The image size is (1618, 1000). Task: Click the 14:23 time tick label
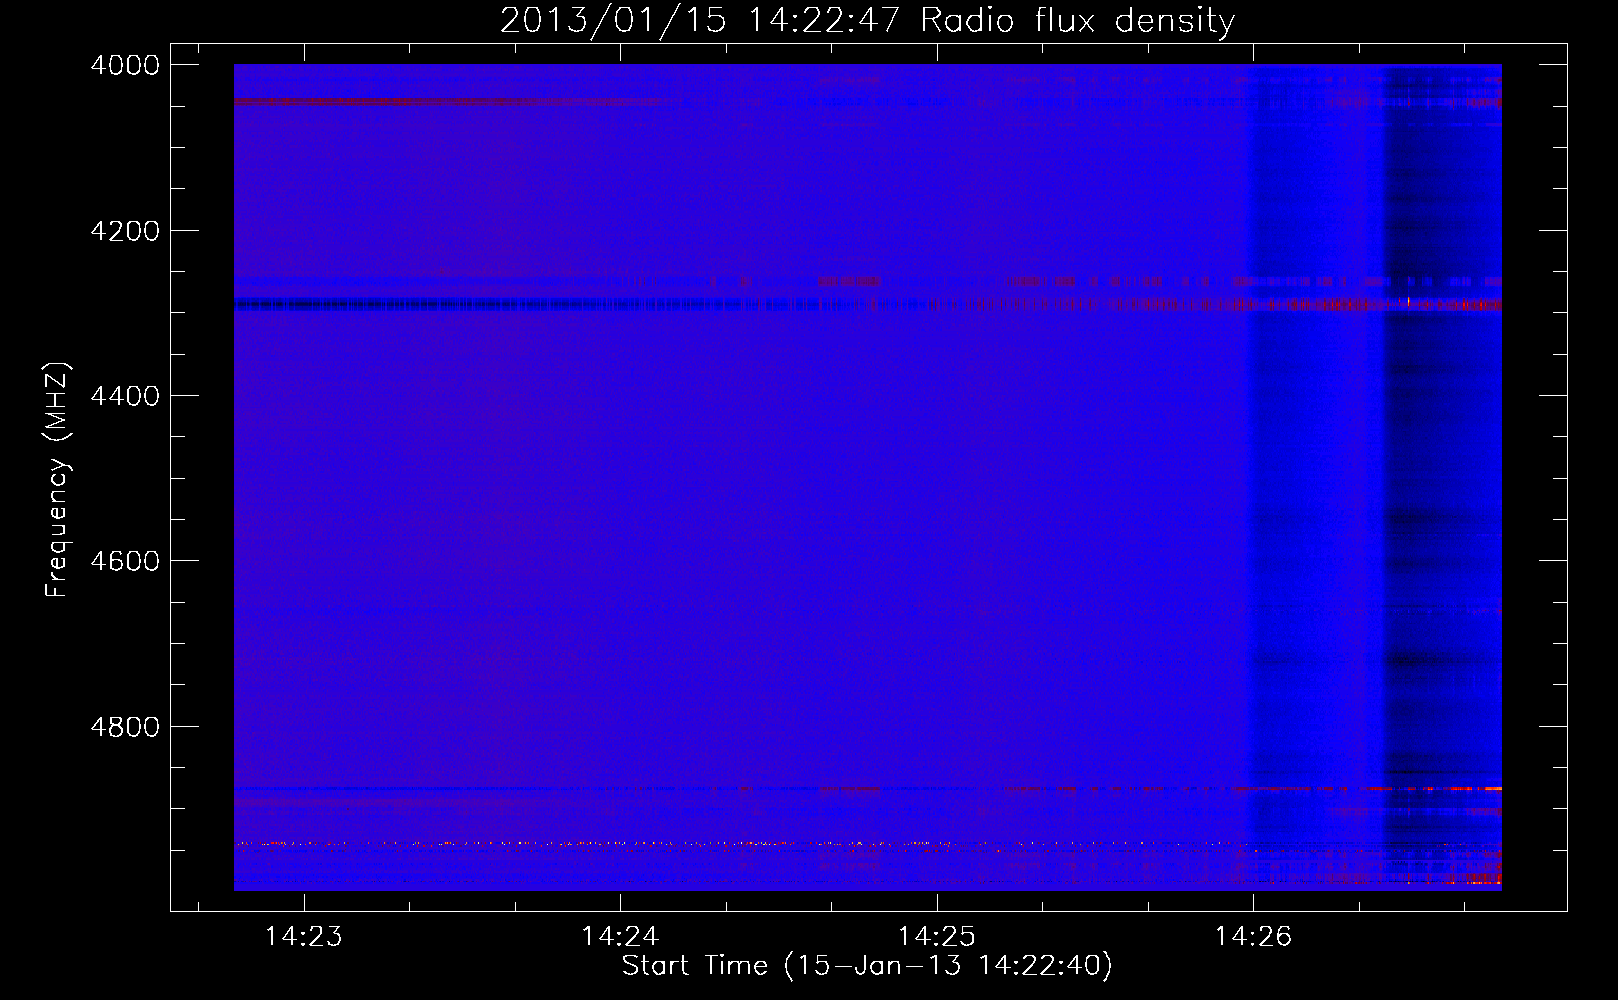(x=303, y=936)
